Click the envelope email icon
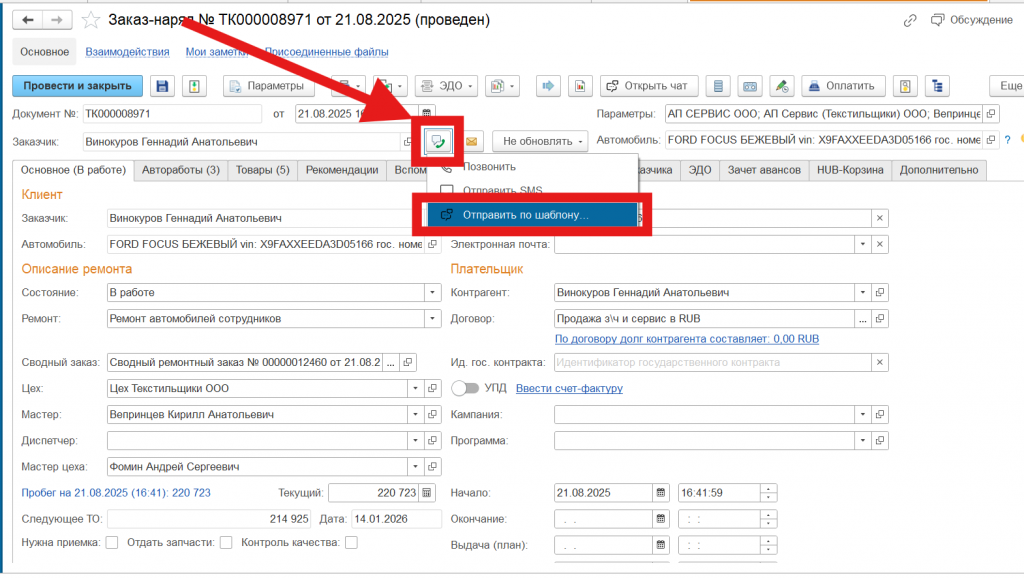 point(470,141)
